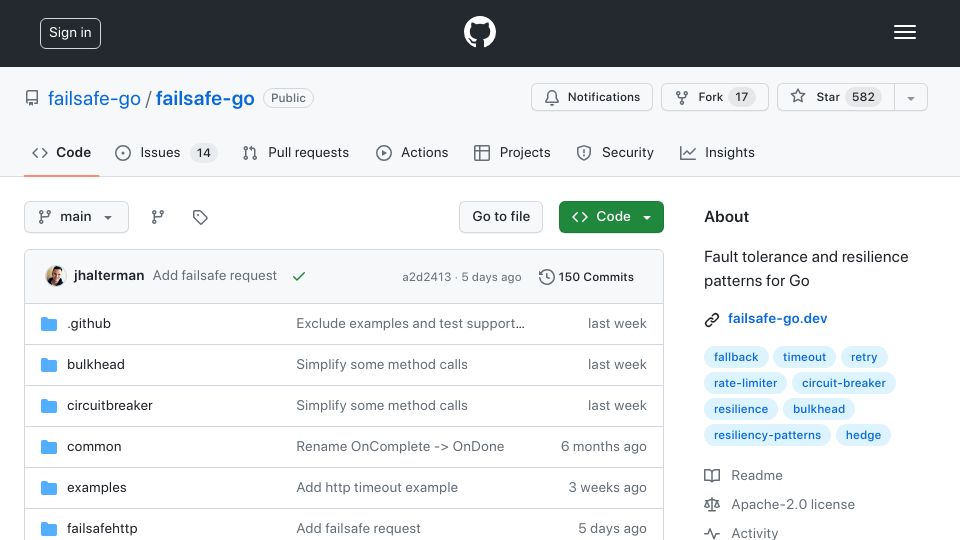Click the repository book icon
The image size is (960, 540).
tap(32, 98)
